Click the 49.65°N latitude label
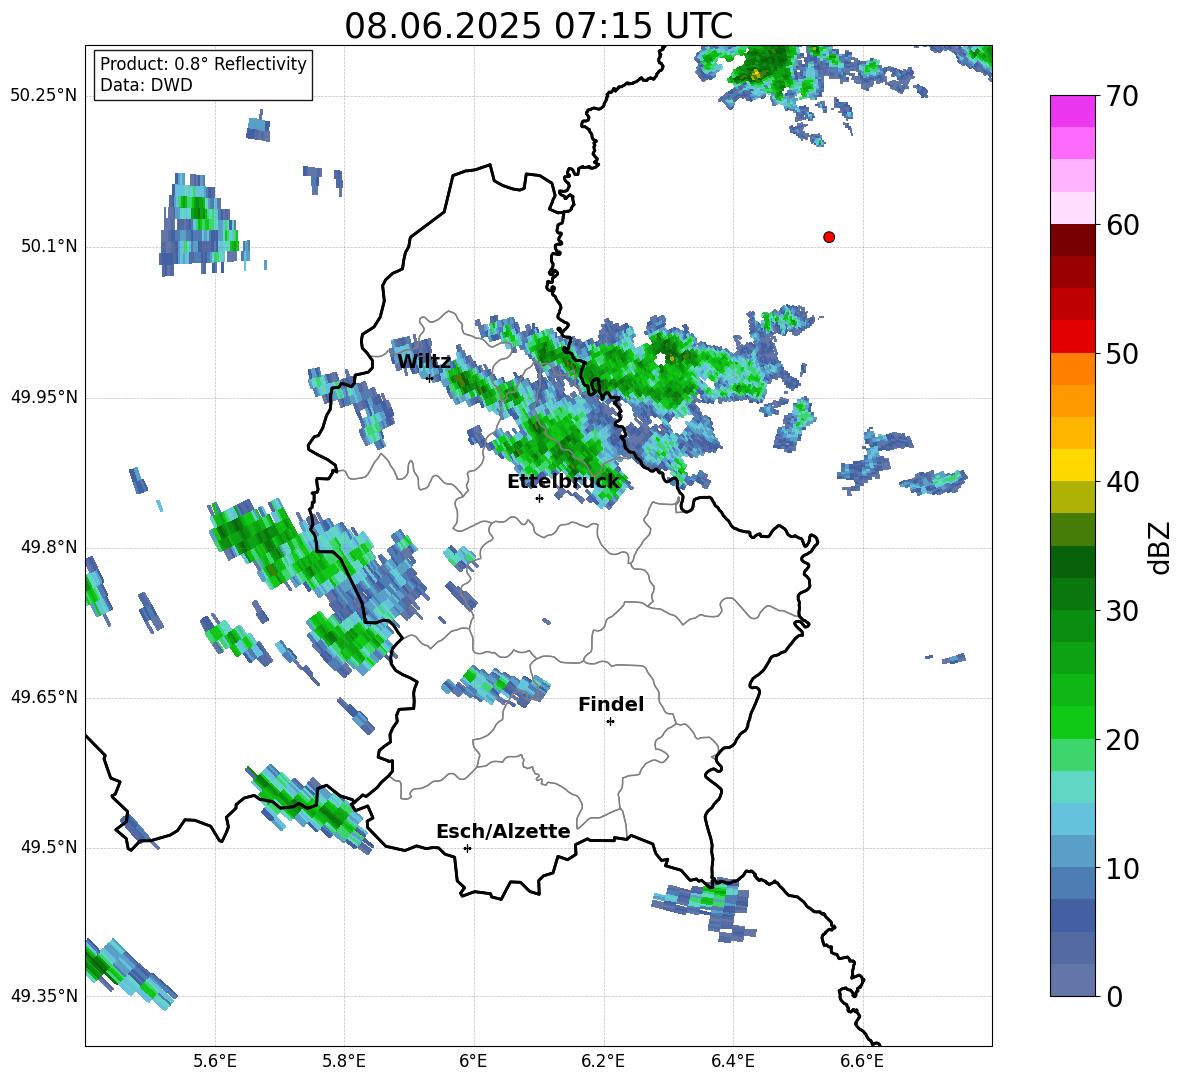The image size is (1184, 1081). click(44, 697)
